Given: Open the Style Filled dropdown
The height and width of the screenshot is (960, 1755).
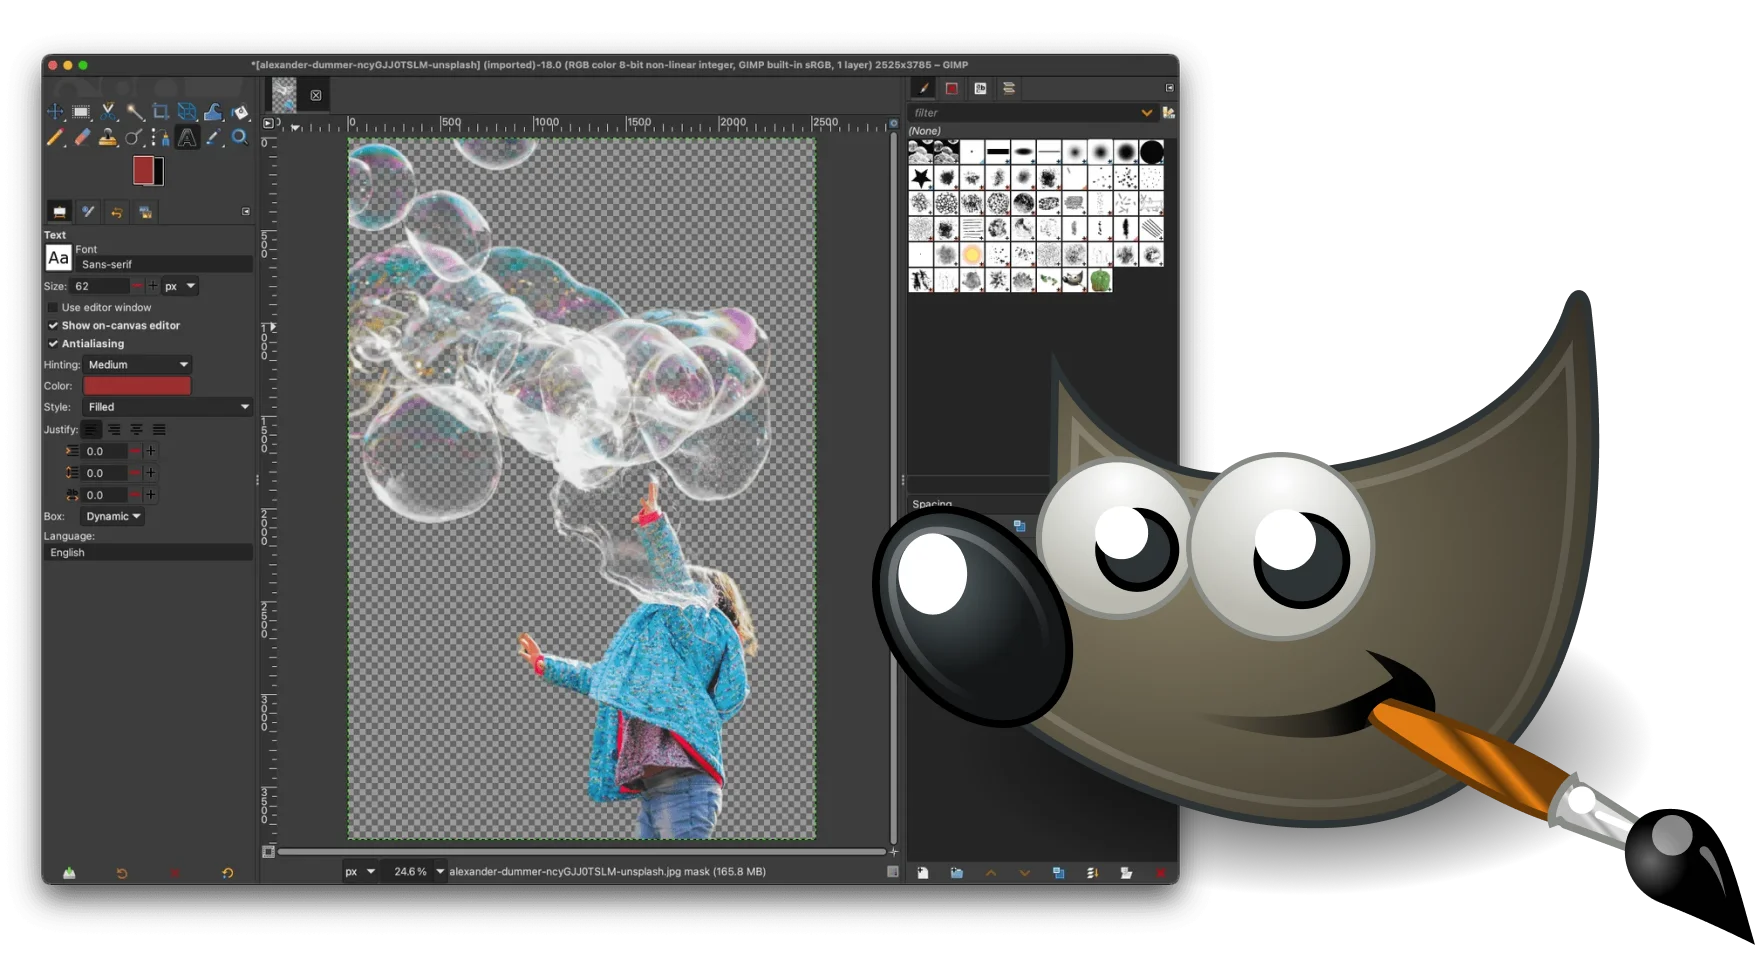Looking at the screenshot, I should tap(168, 407).
